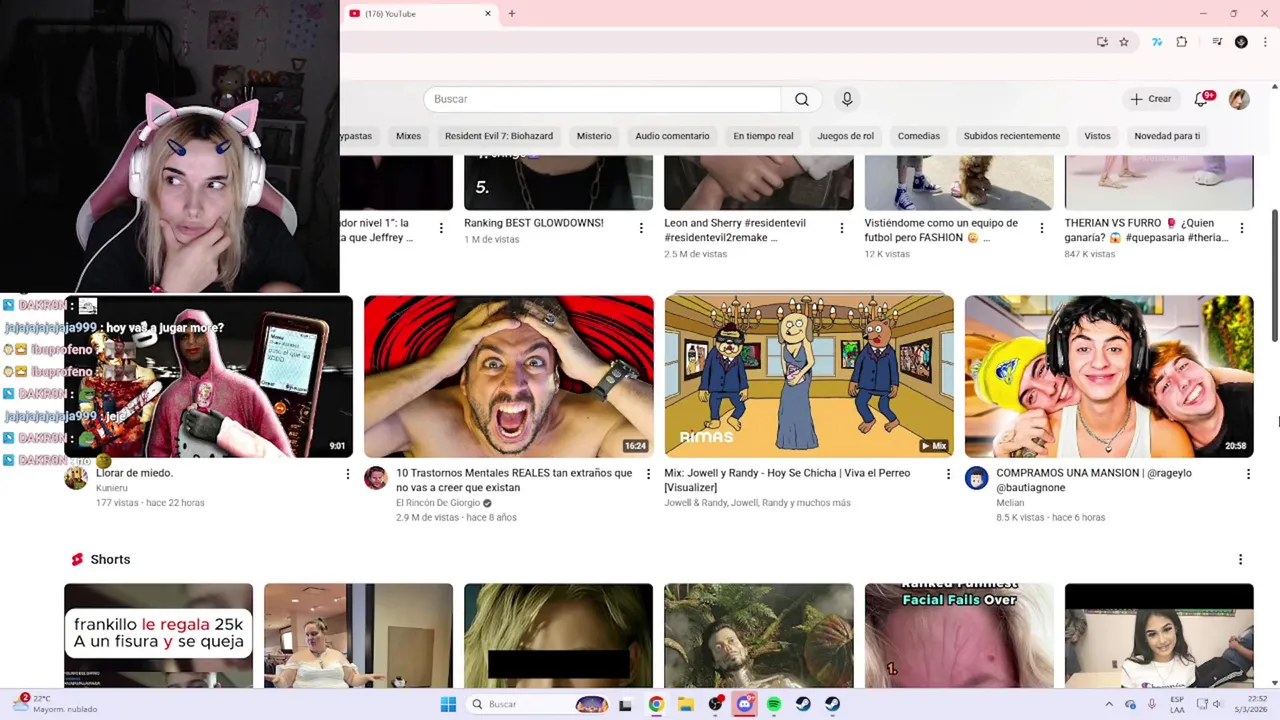Open YouTube account avatar menu
The height and width of the screenshot is (720, 1280).
click(1239, 99)
